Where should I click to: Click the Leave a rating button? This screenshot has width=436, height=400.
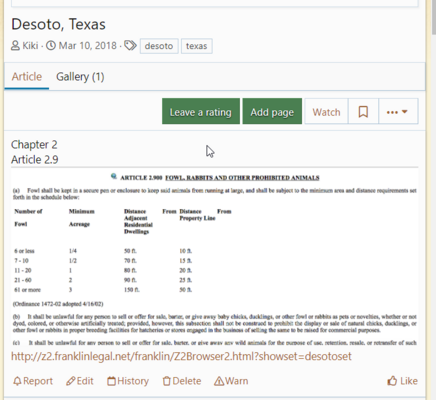201,112
